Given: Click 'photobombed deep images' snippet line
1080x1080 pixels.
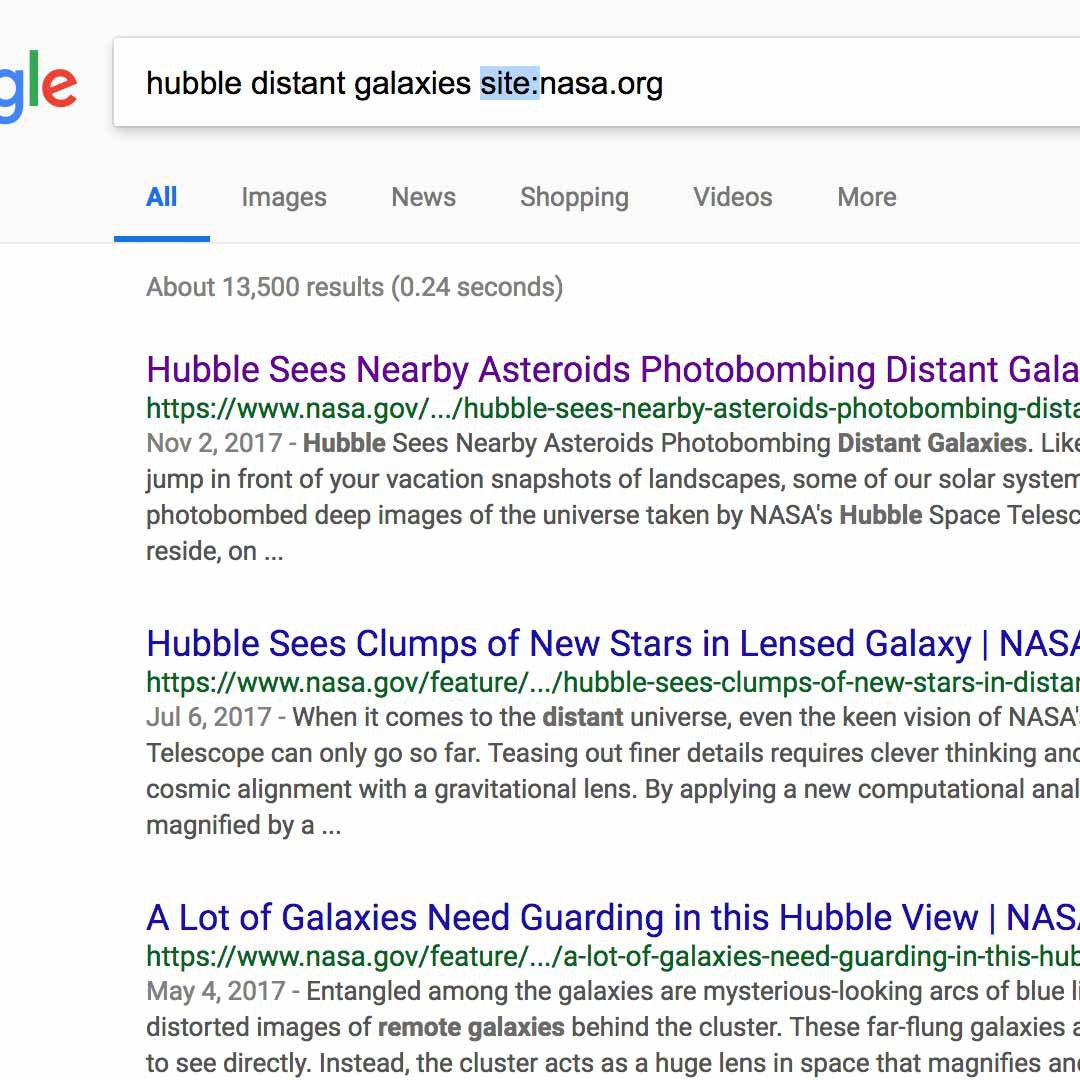Looking at the screenshot, I should click(x=613, y=515).
